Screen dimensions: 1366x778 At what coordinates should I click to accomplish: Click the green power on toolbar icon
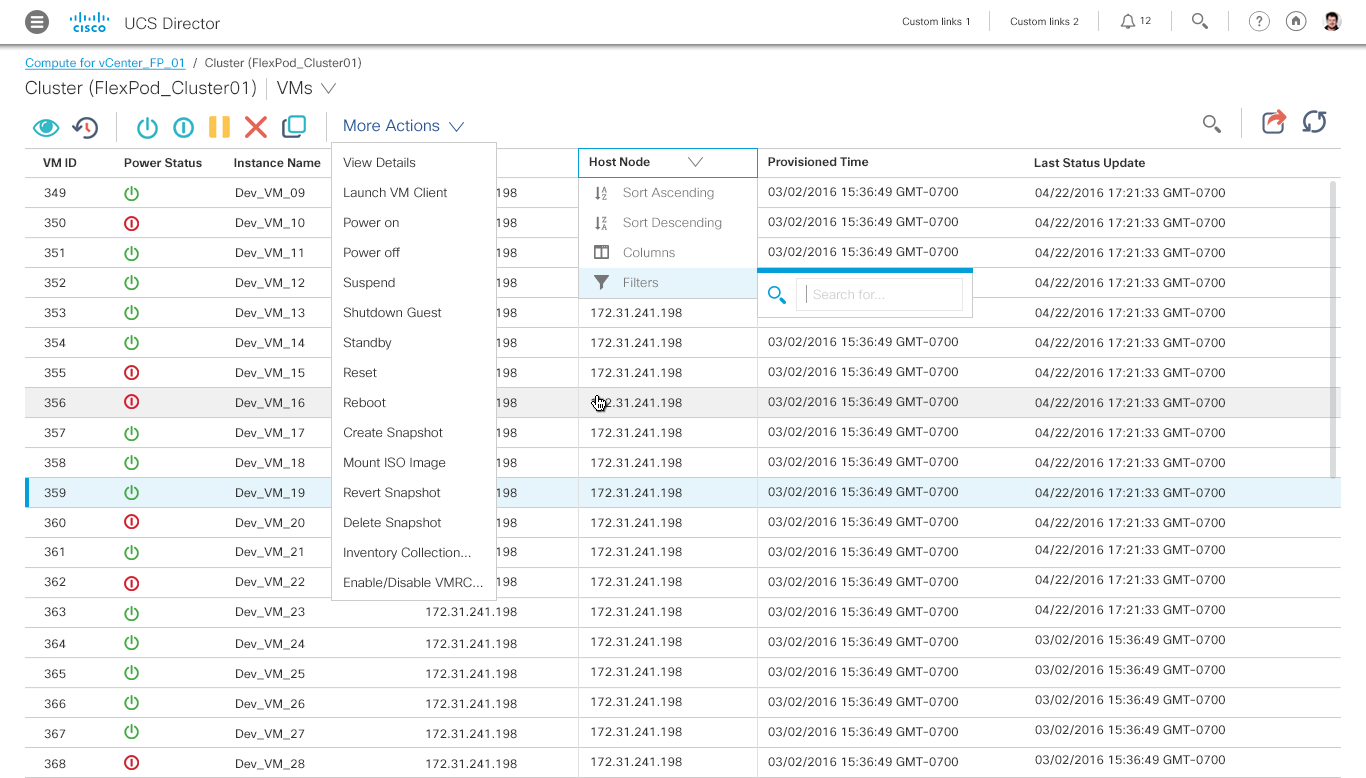147,127
